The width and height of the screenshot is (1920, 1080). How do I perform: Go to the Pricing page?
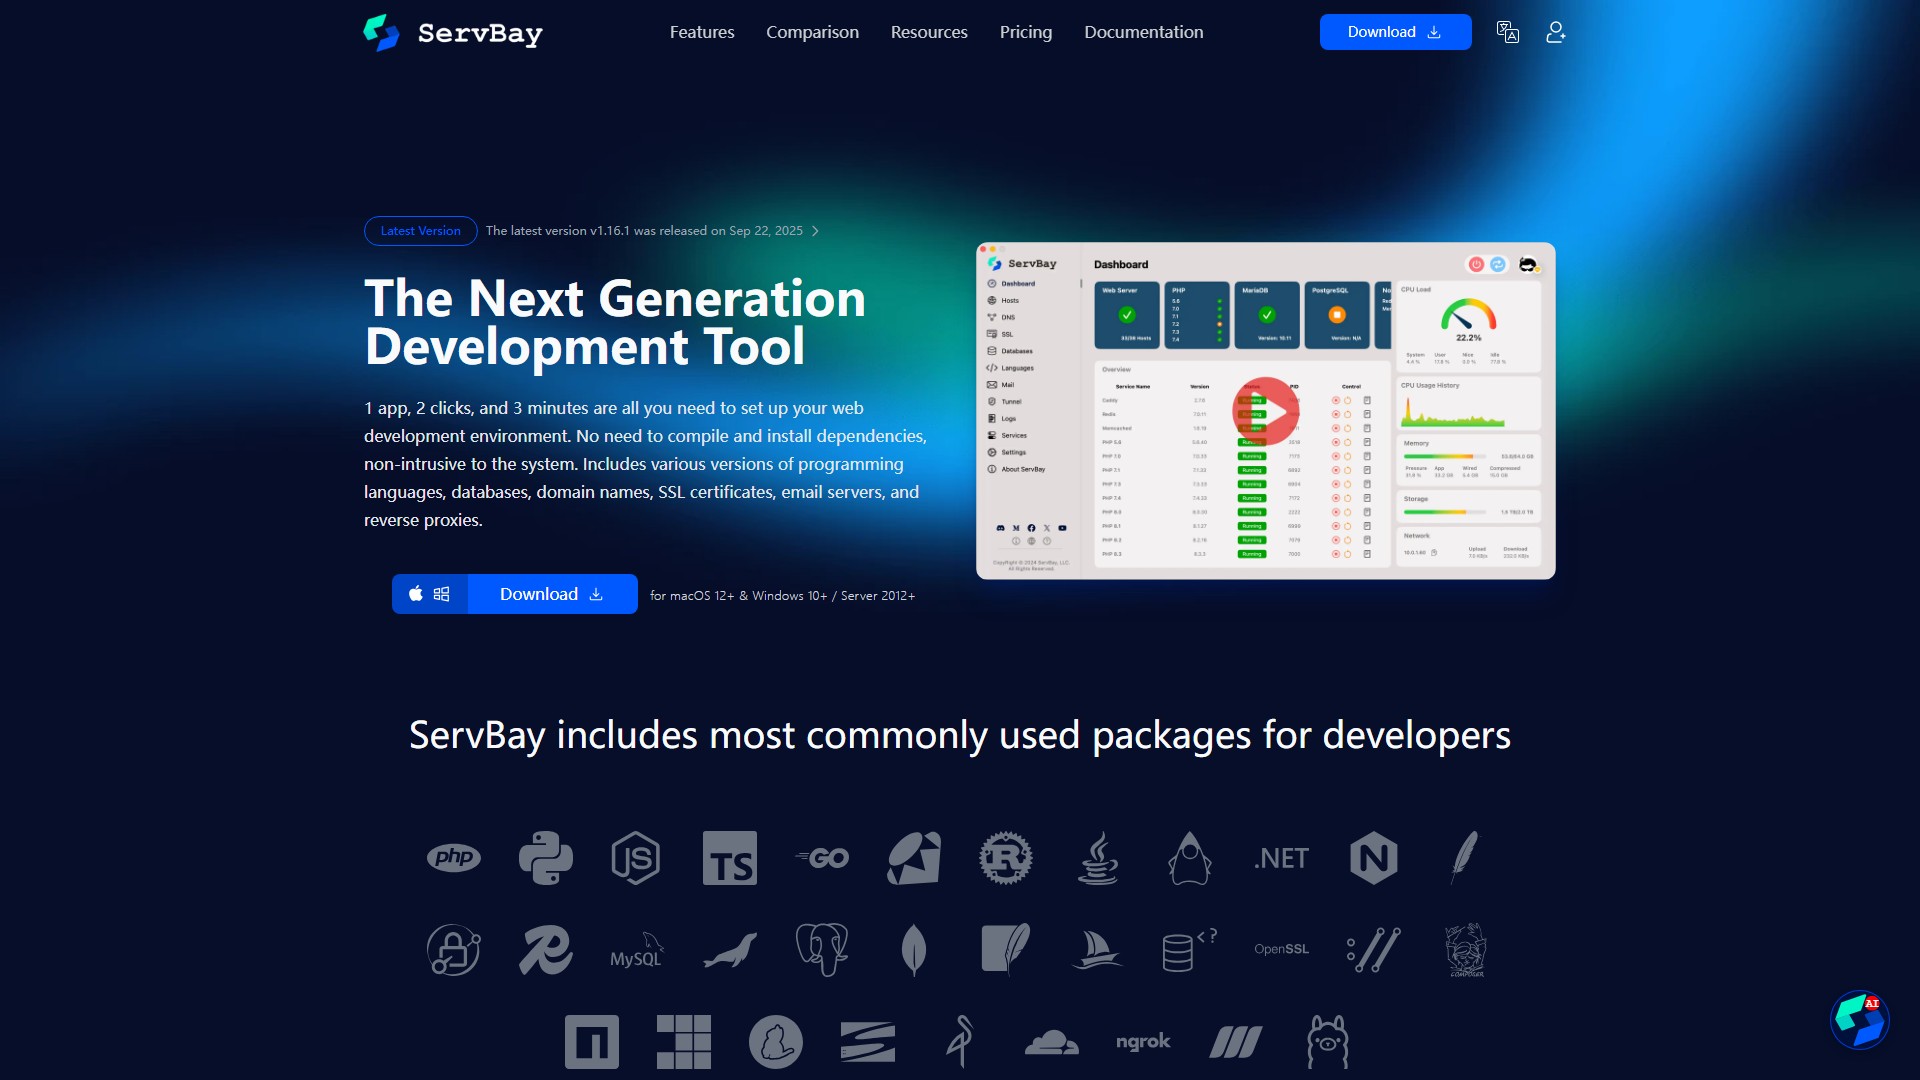(x=1026, y=32)
